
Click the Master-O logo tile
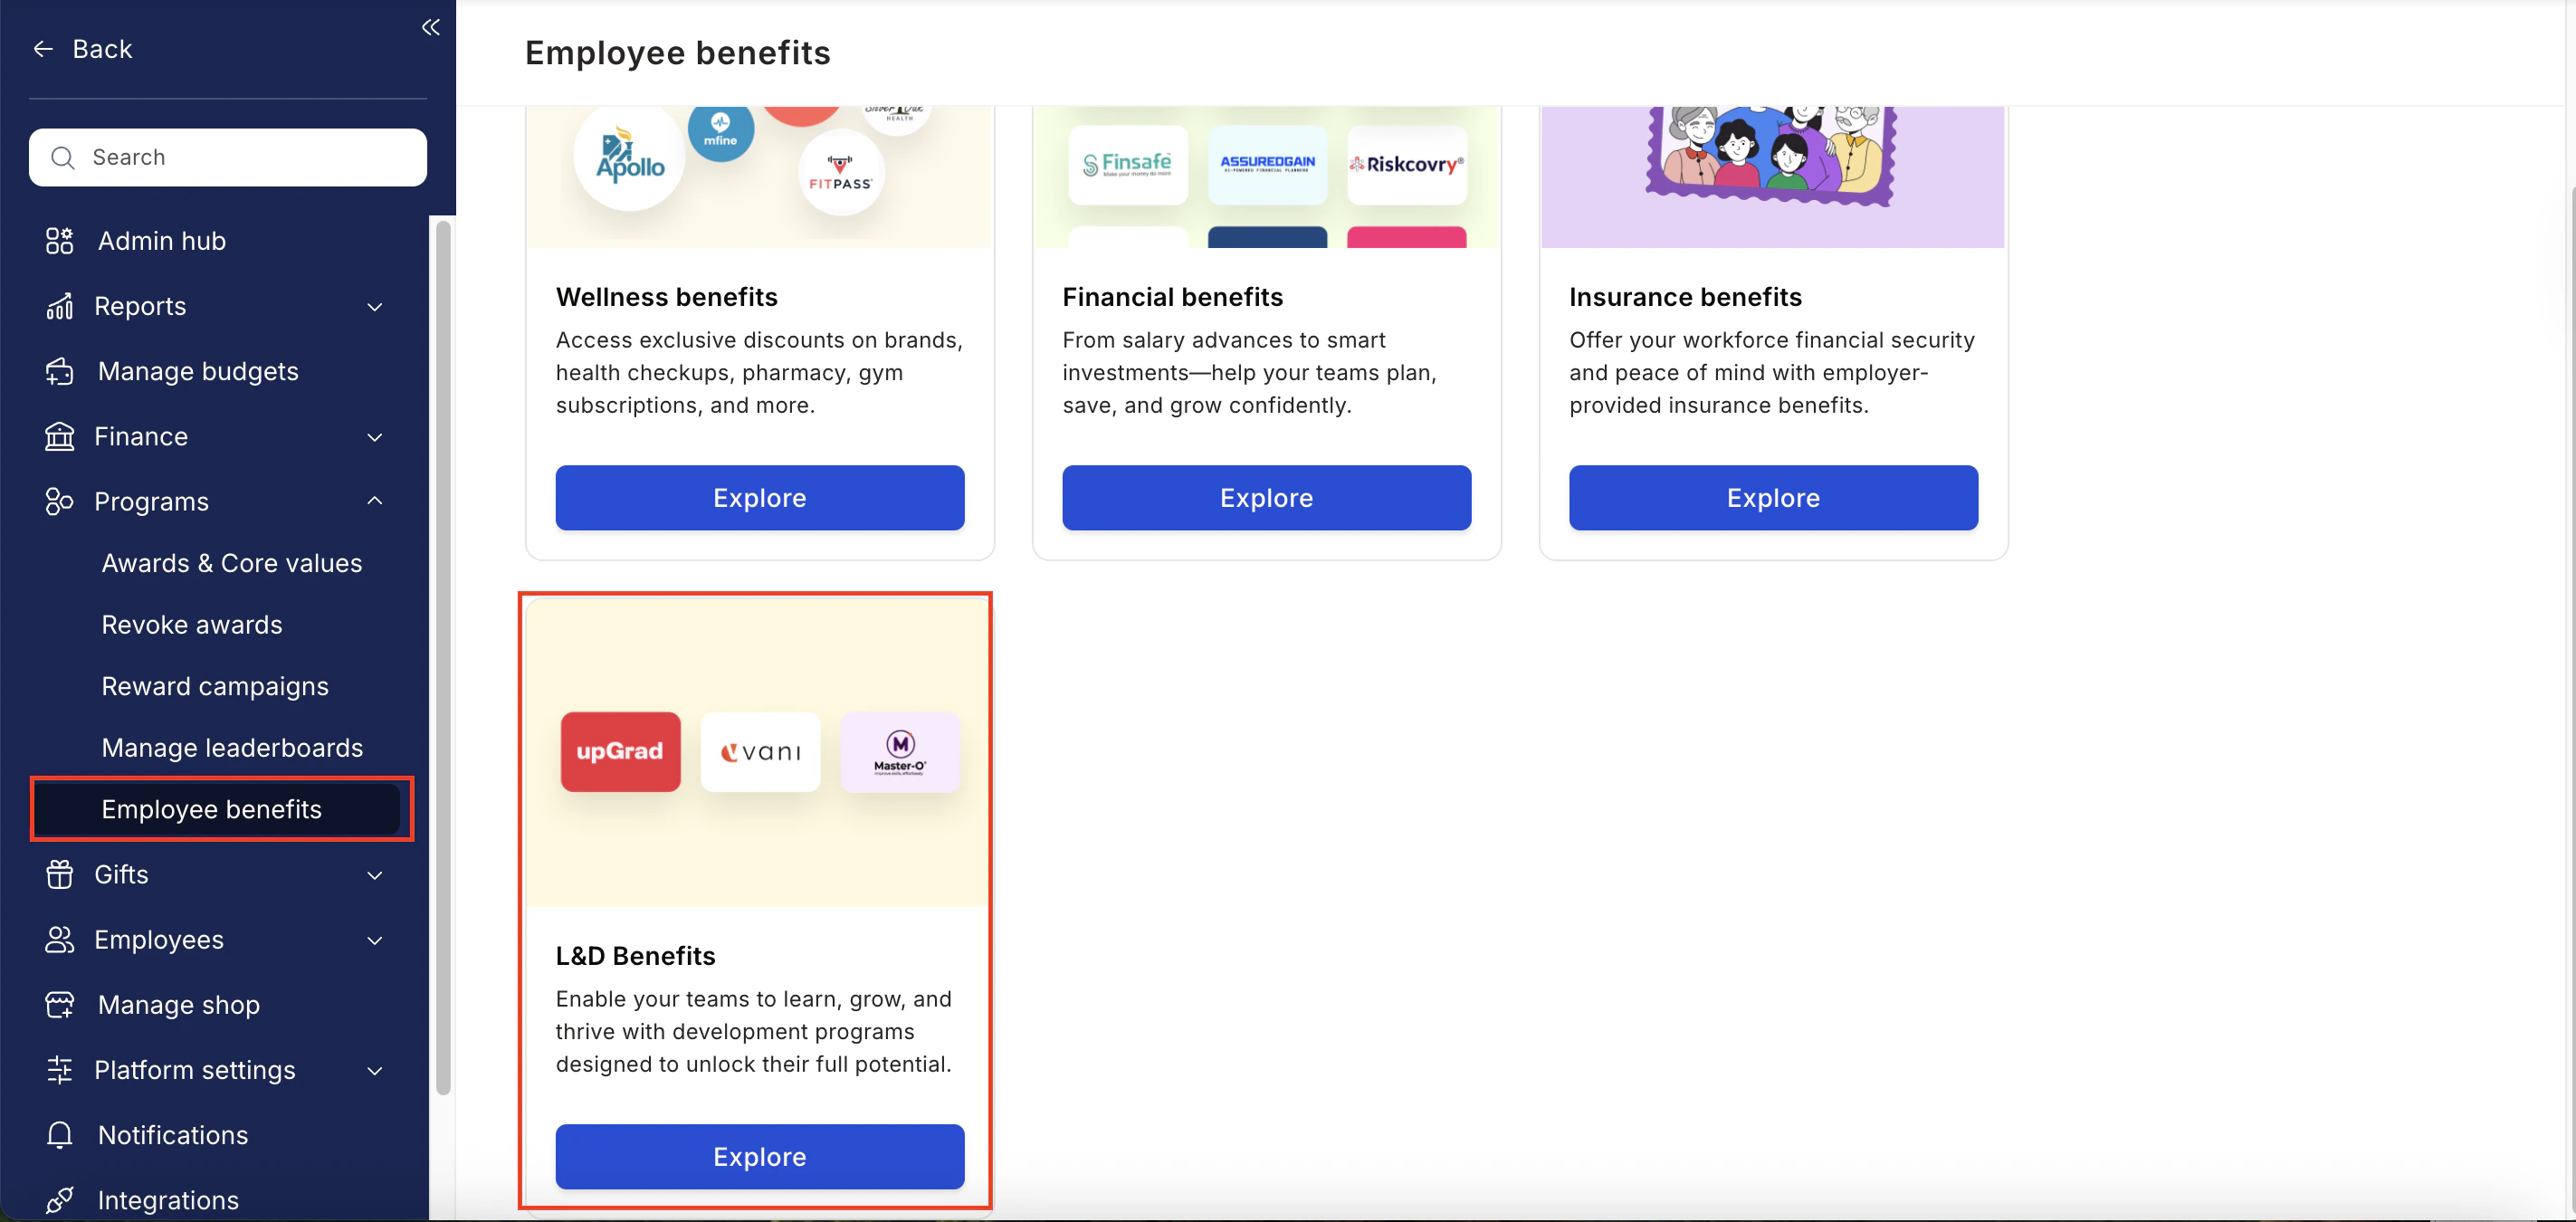900,752
